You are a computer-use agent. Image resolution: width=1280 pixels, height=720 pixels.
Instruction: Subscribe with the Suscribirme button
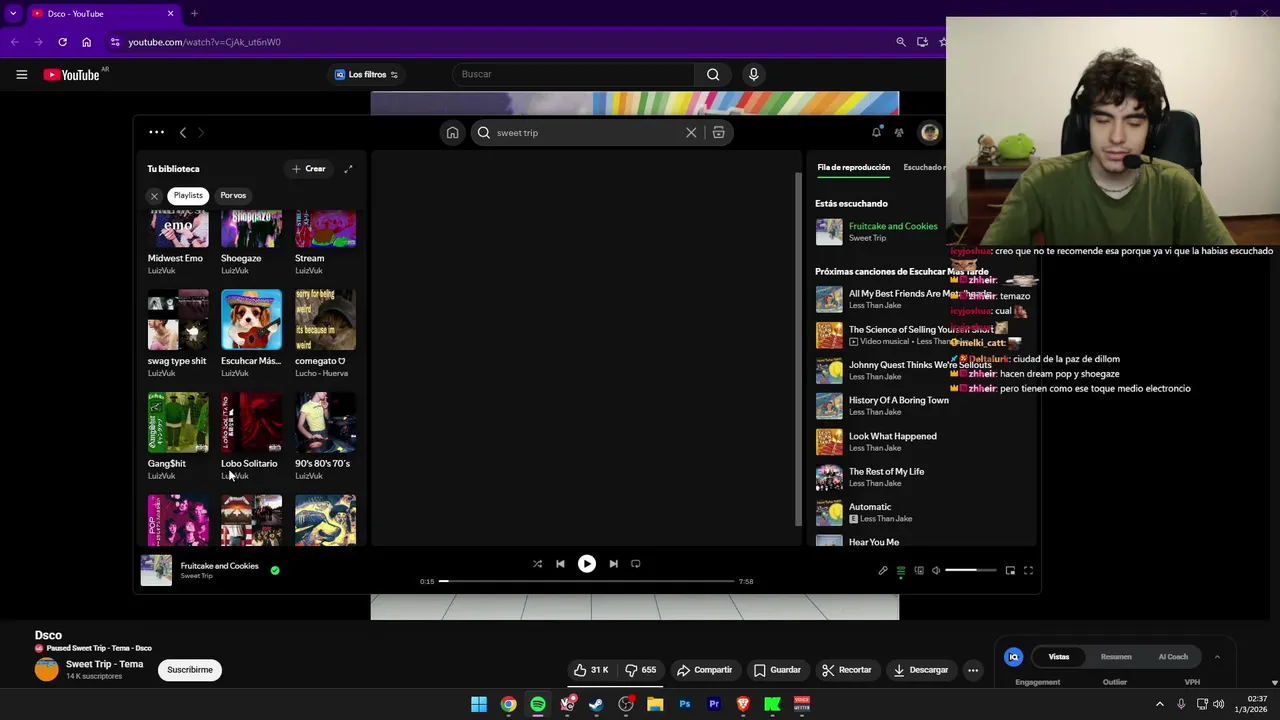coord(190,670)
